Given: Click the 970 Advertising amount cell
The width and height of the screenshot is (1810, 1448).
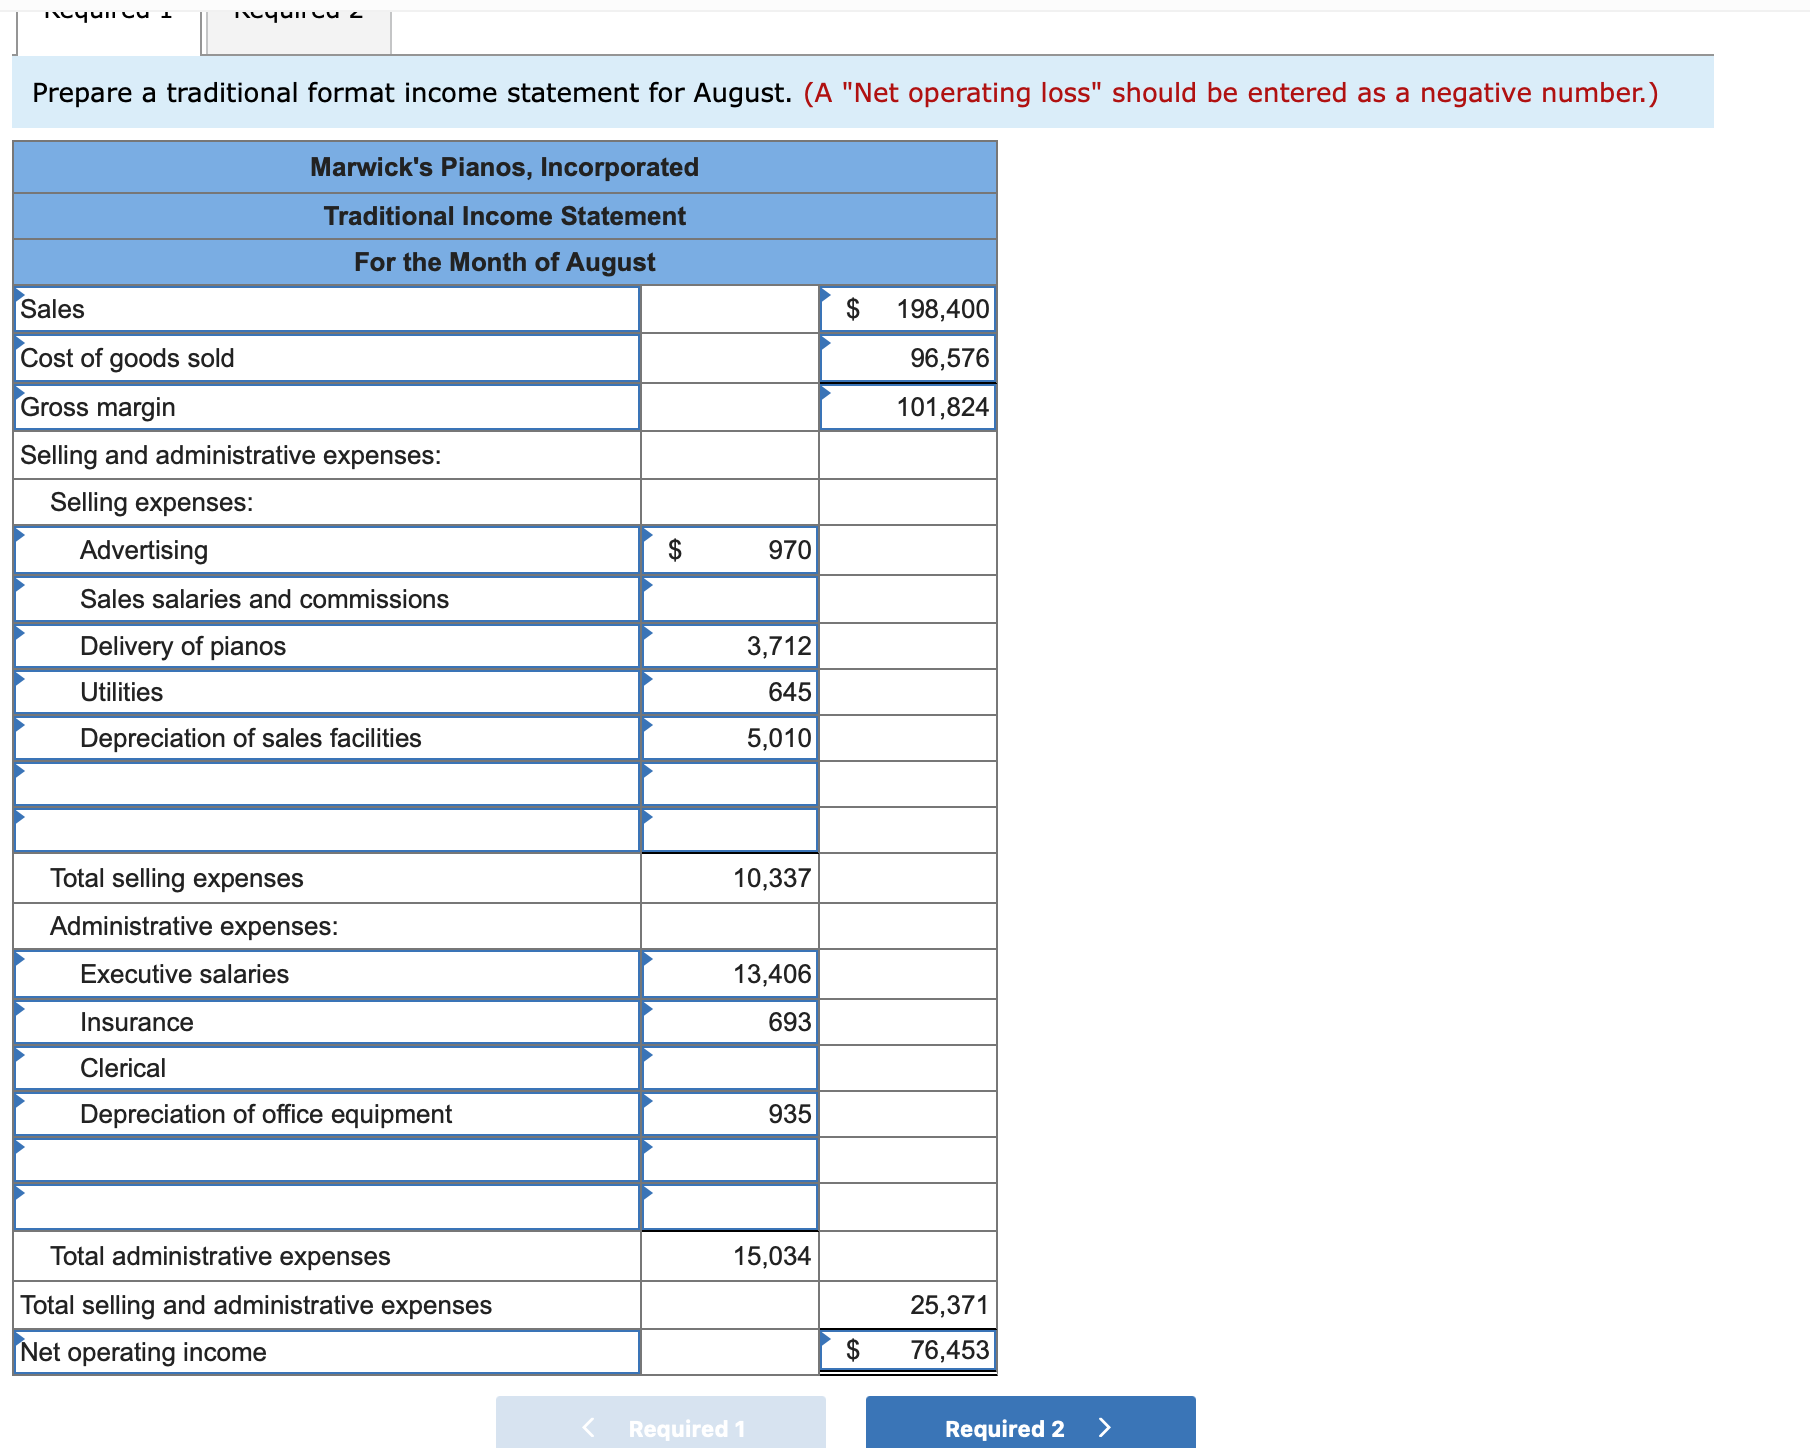Looking at the screenshot, I should tap(729, 549).
